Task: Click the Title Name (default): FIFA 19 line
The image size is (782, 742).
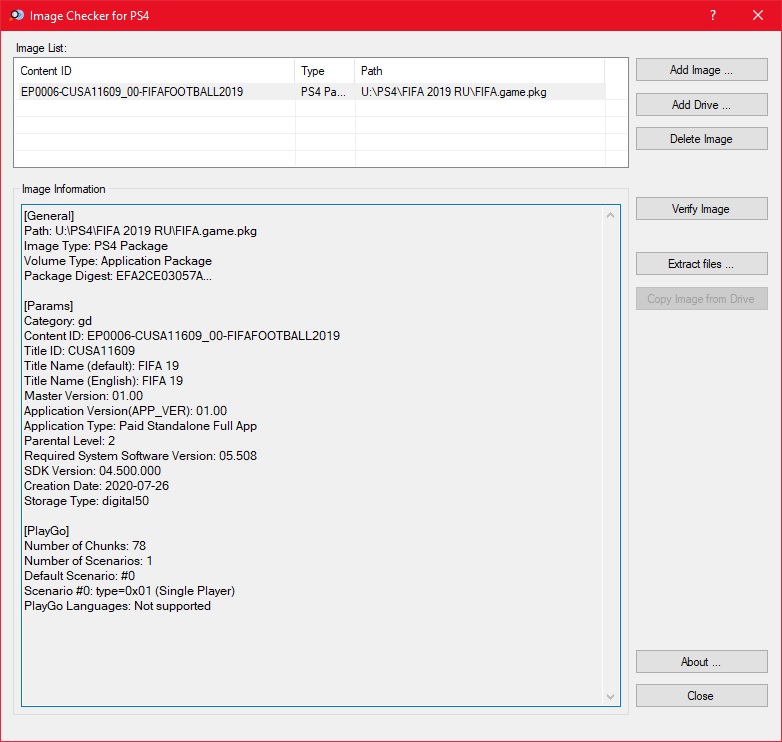Action: (x=101, y=366)
